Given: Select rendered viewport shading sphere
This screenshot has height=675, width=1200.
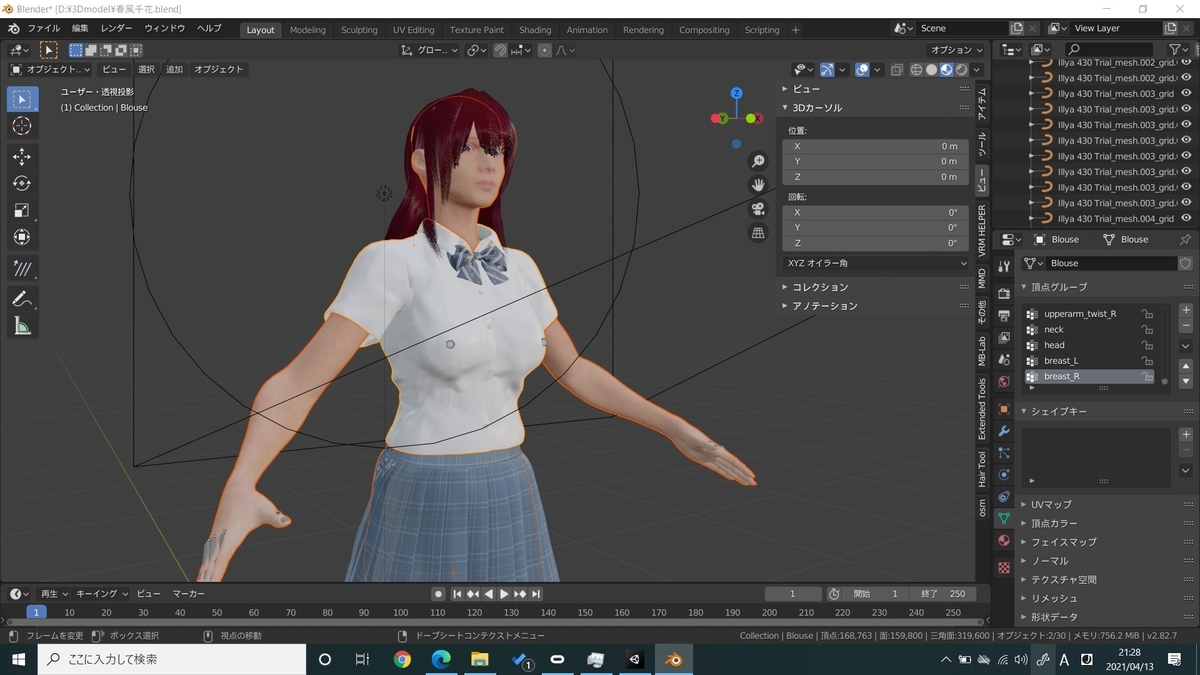Looking at the screenshot, I should click(x=961, y=70).
